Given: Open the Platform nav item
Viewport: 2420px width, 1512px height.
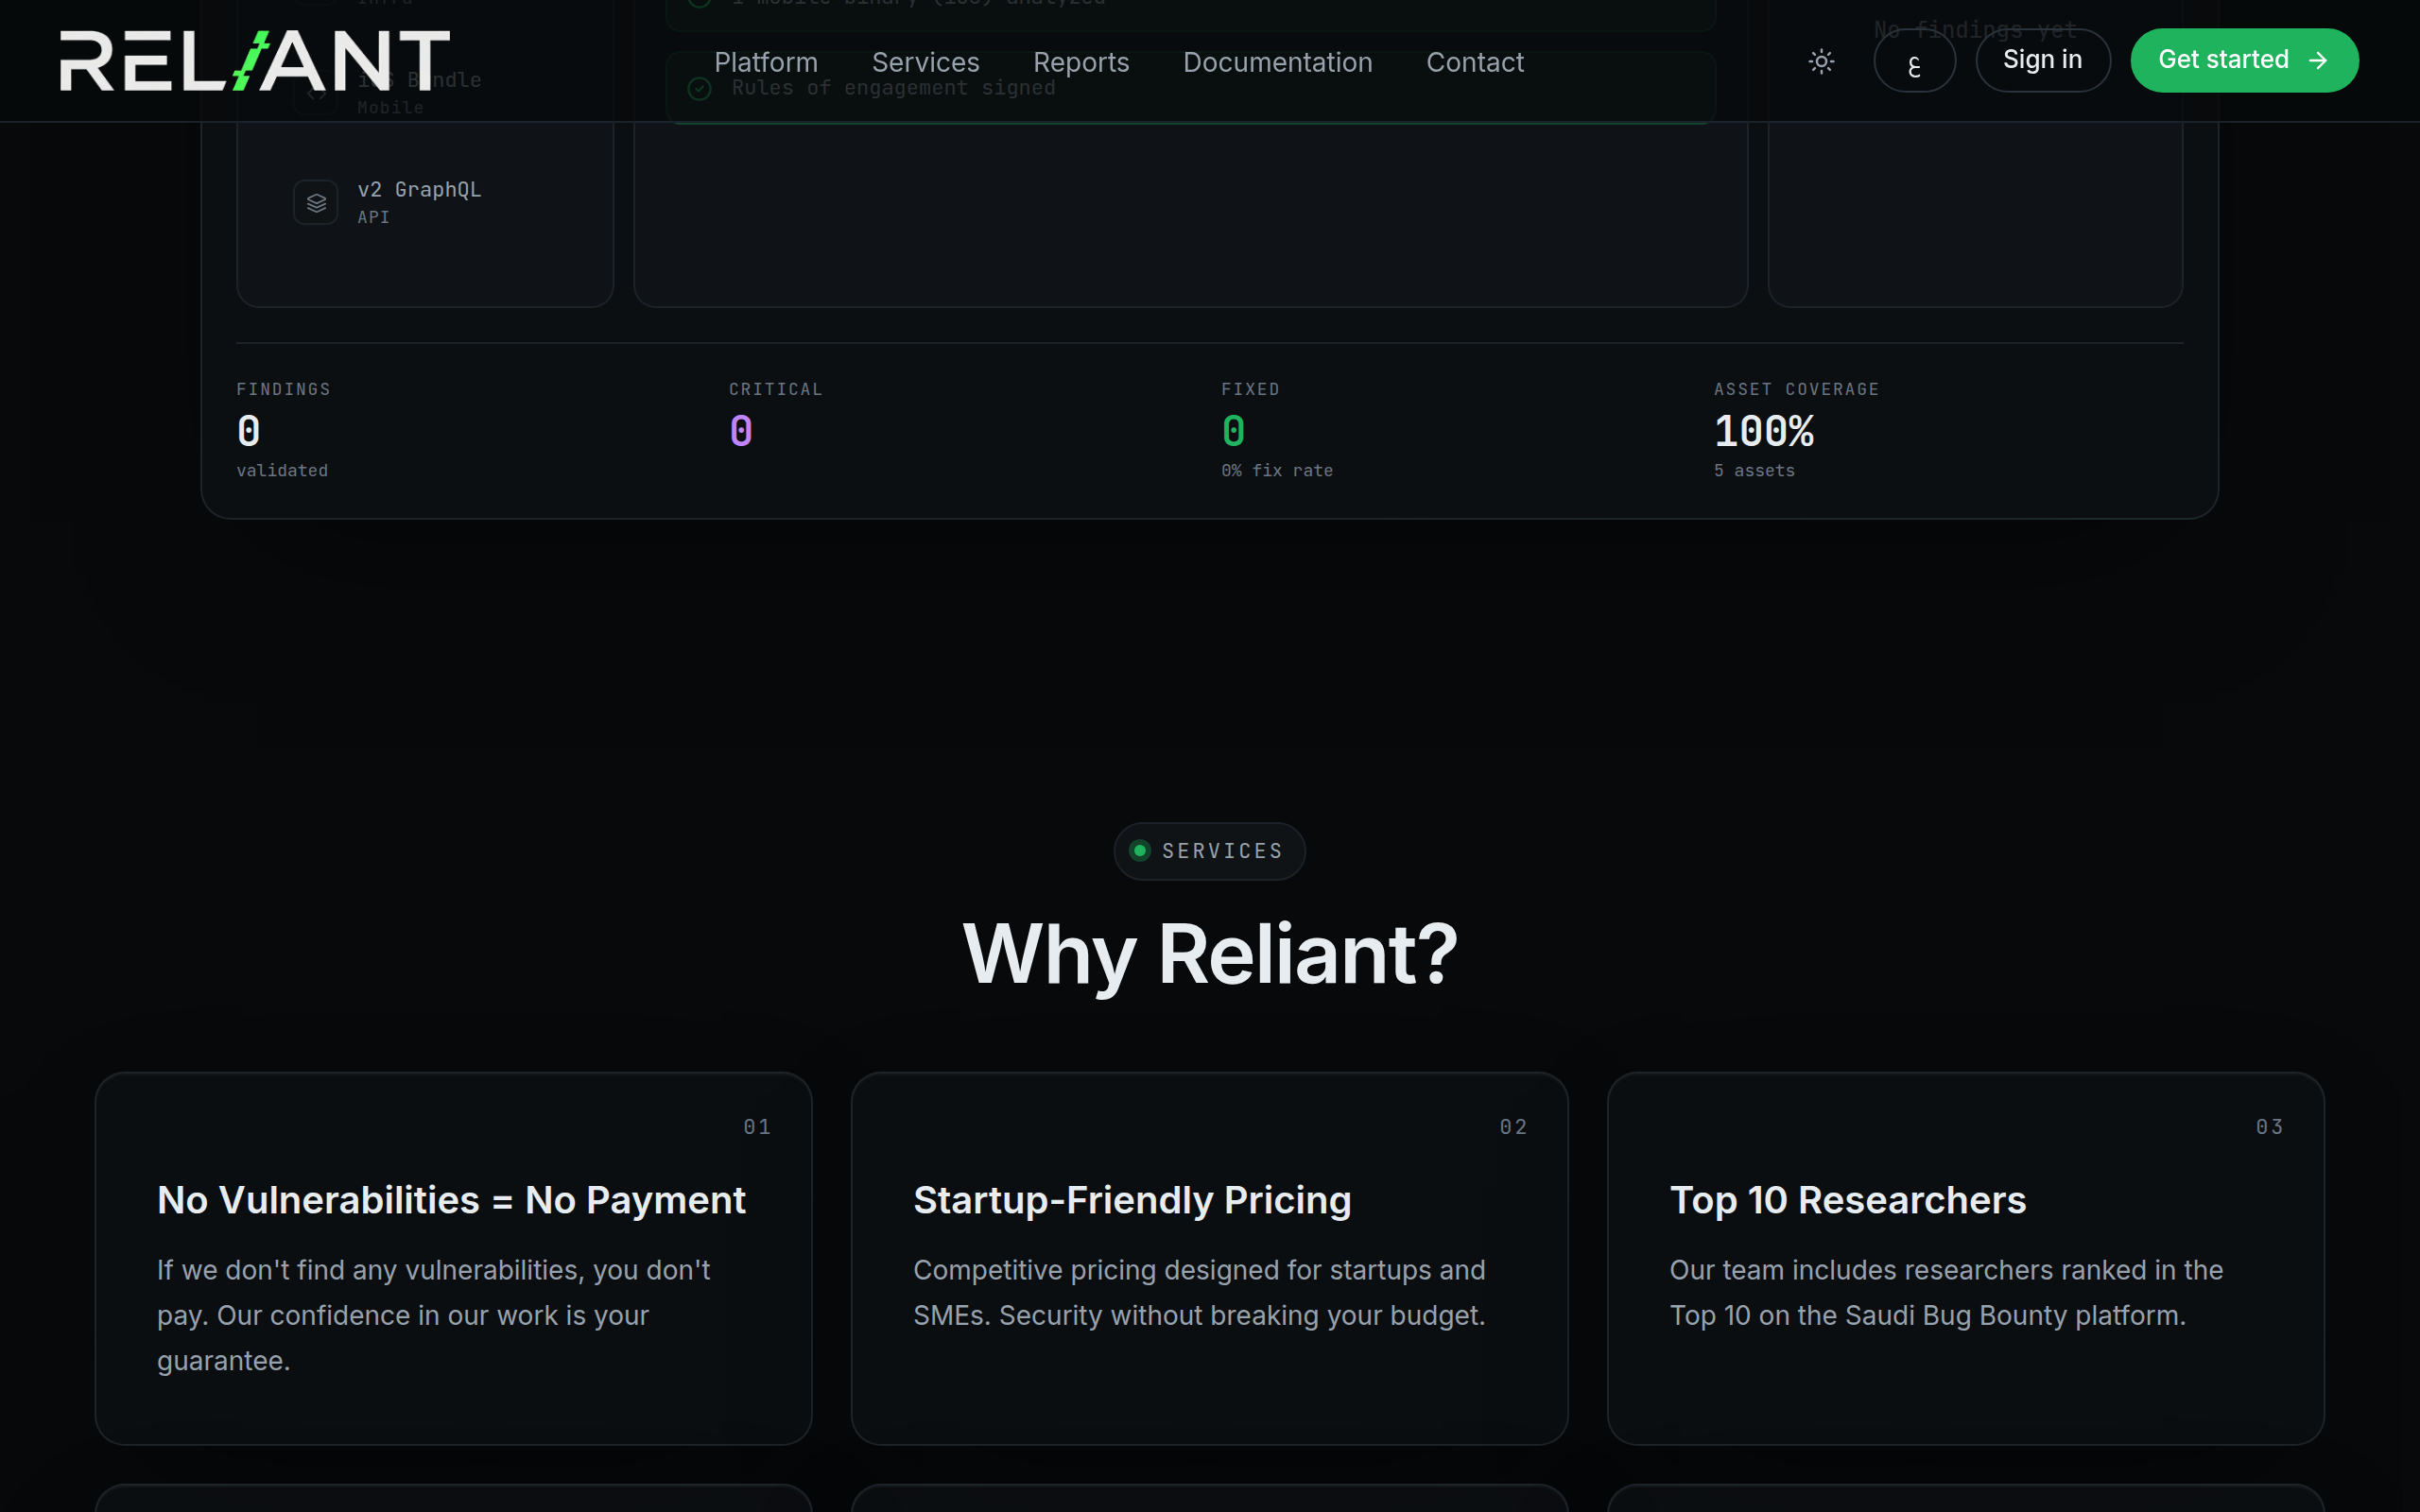Looking at the screenshot, I should [766, 62].
